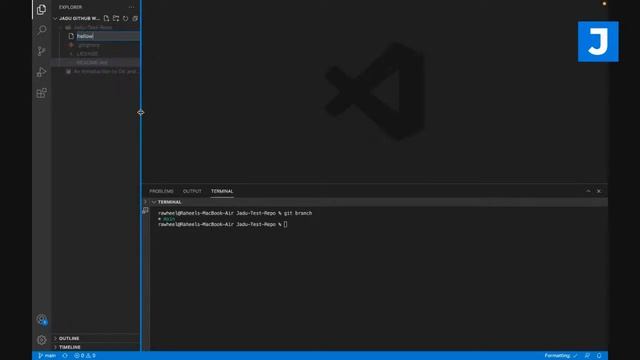This screenshot has width=640, height=360.
Task: Click the New File icon in Explorer header
Action: [106, 18]
